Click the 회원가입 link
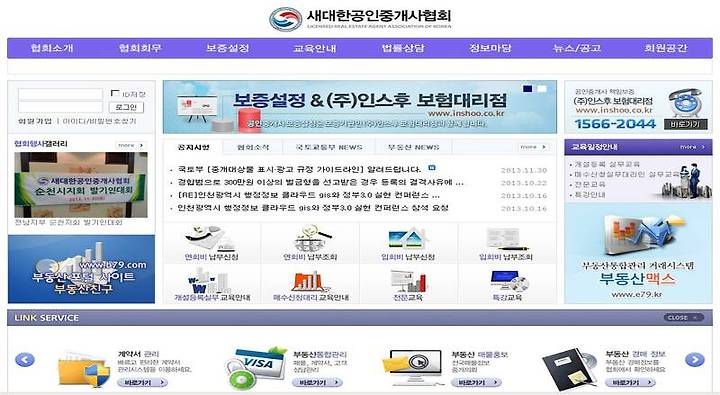The height and width of the screenshot is (395, 720). click(35, 121)
